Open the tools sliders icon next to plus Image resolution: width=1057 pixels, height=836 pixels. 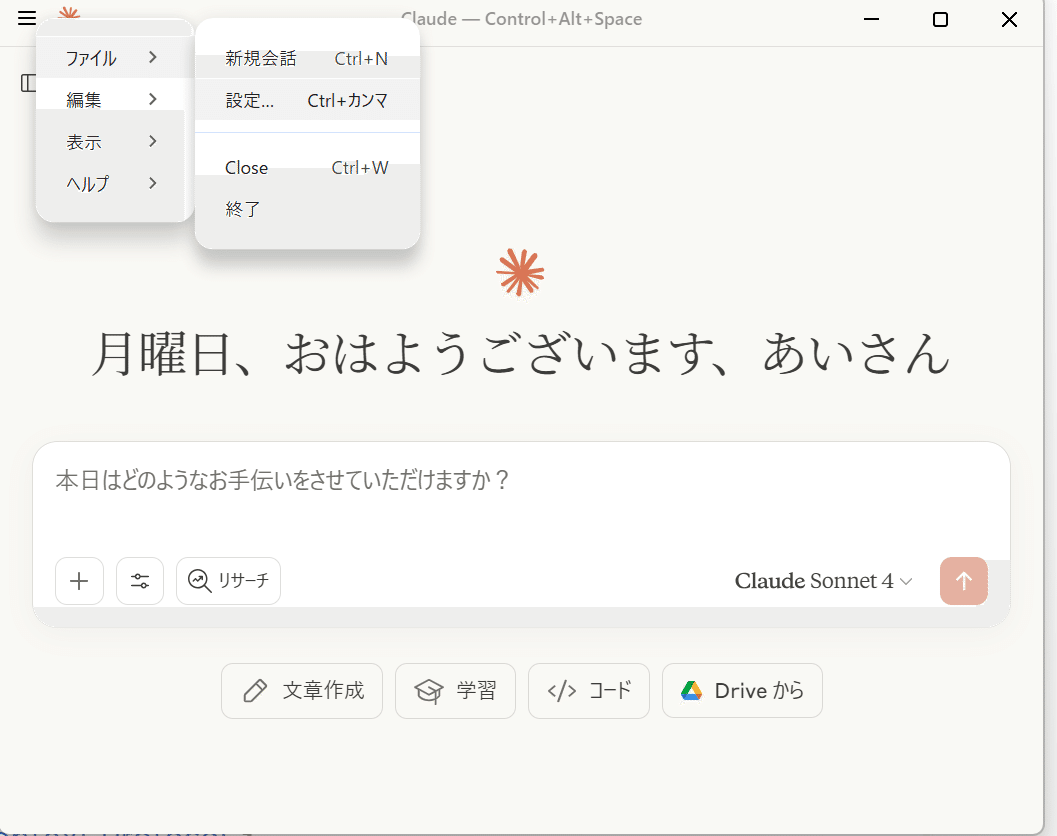coord(140,581)
